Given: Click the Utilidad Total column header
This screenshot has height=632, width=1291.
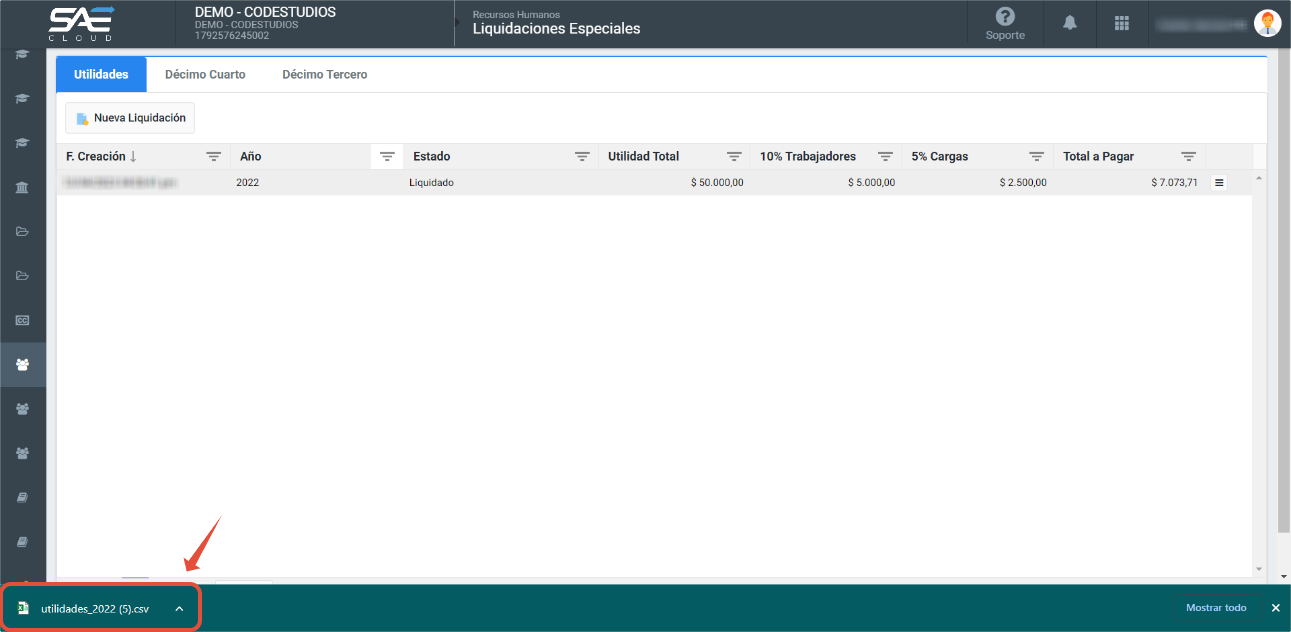Looking at the screenshot, I should 643,157.
